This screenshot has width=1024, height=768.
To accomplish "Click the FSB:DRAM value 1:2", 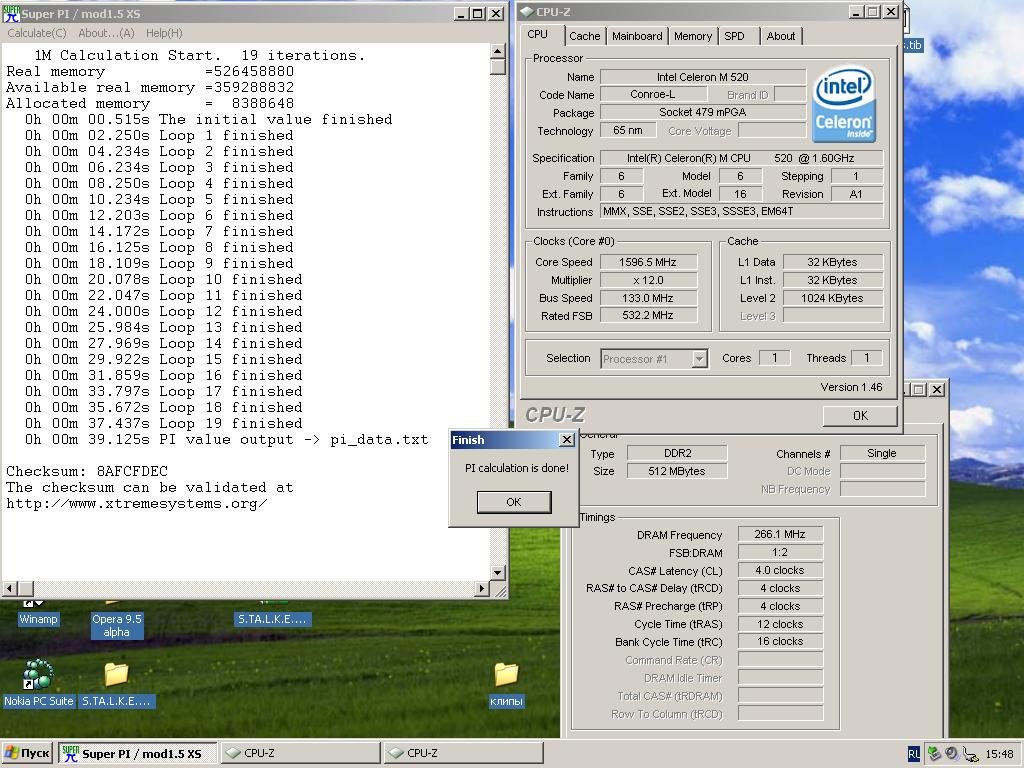I will pyautogui.click(x=780, y=552).
